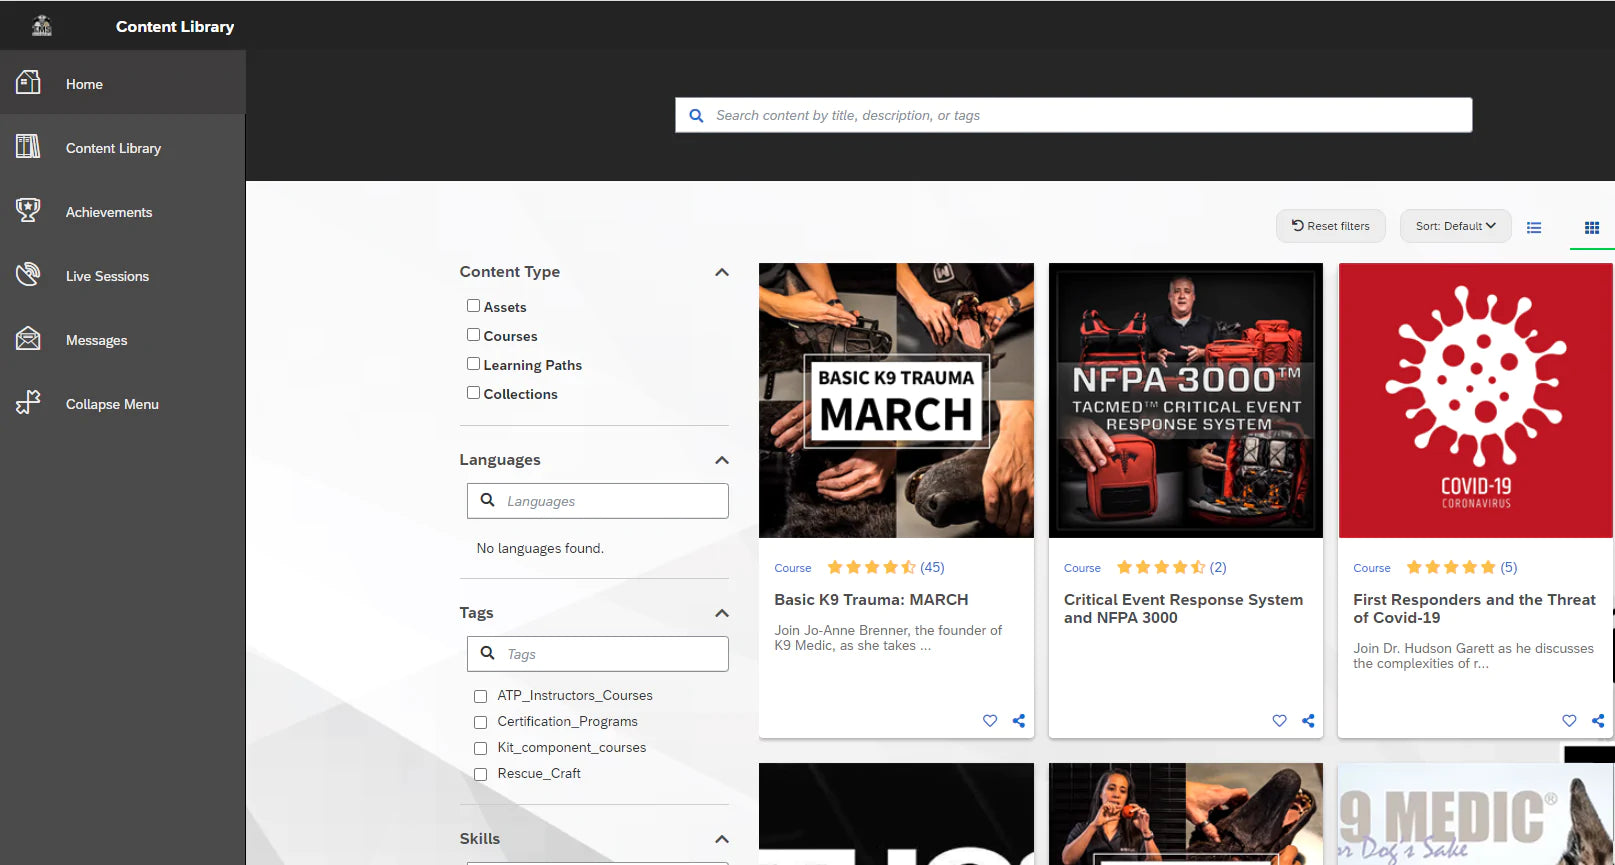Check the Courses content type box
1615x865 pixels.
473,335
